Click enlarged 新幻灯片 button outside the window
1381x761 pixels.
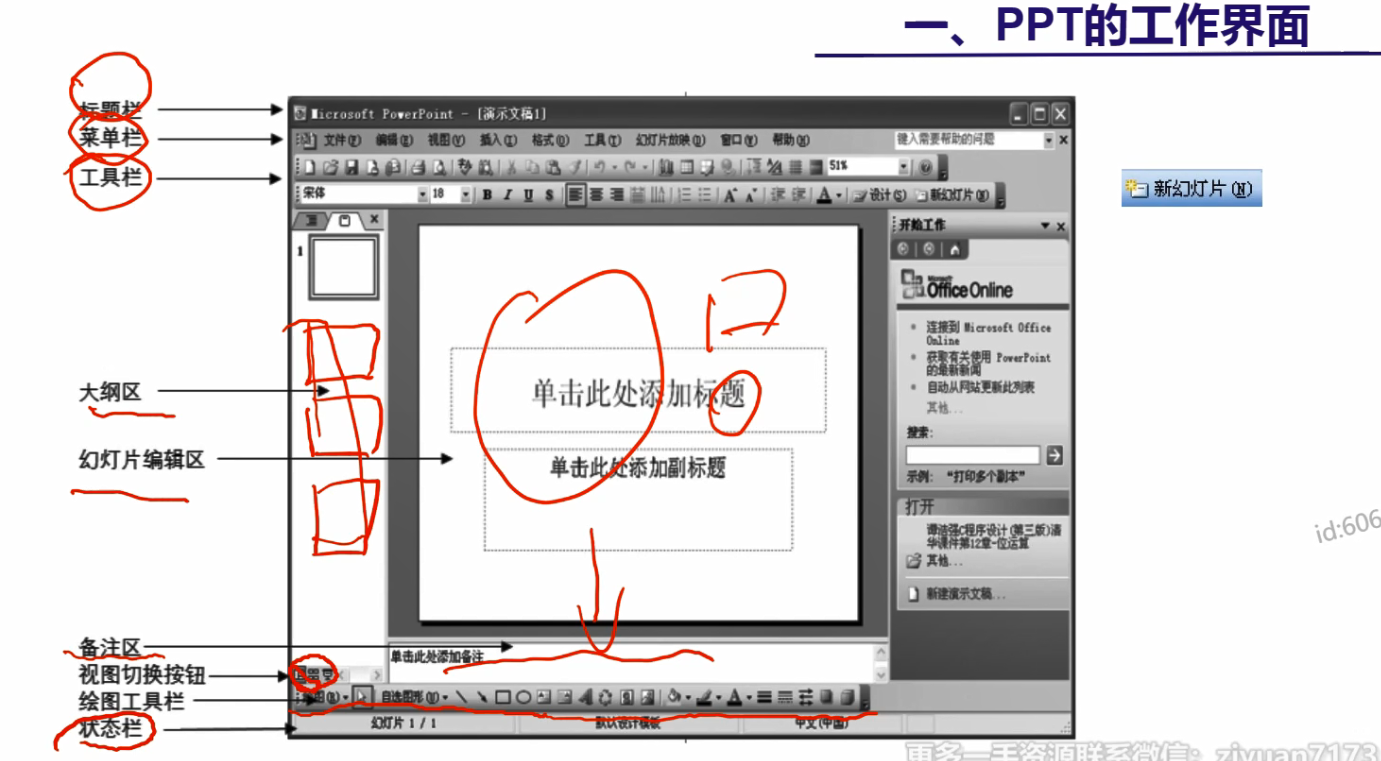coord(1191,188)
